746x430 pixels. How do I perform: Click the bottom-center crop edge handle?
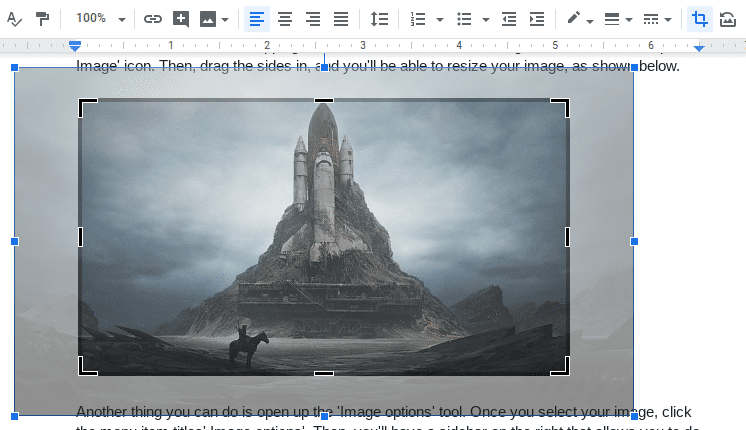coord(324,373)
